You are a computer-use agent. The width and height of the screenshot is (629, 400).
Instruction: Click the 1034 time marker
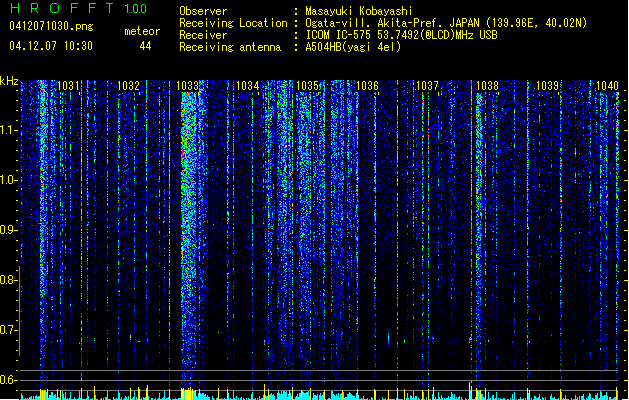pyautogui.click(x=248, y=86)
